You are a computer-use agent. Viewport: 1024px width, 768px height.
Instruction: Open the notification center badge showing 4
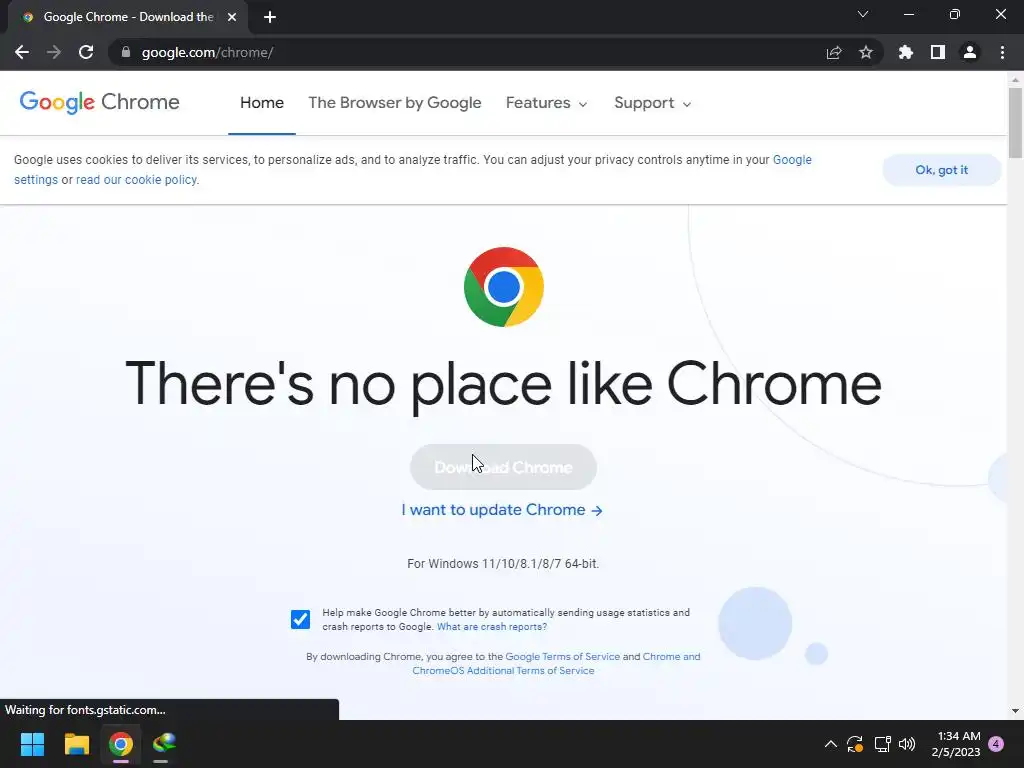pos(996,744)
